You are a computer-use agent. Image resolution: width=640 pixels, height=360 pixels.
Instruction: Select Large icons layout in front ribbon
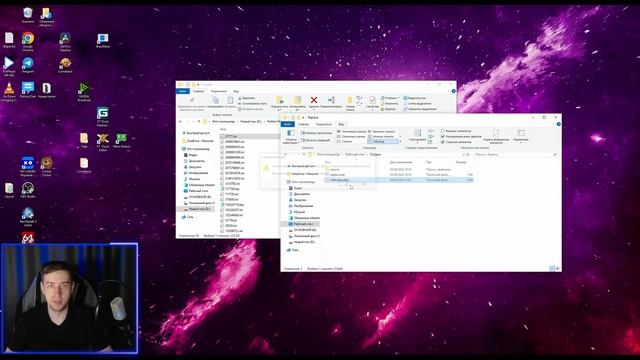[x=382, y=131]
